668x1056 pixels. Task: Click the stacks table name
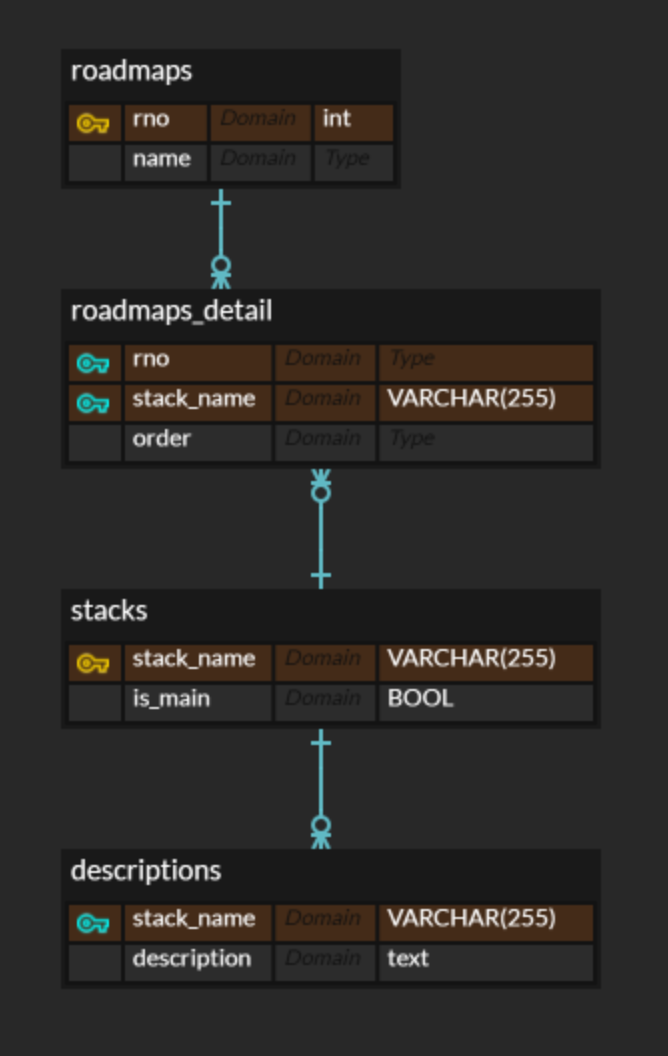109,611
